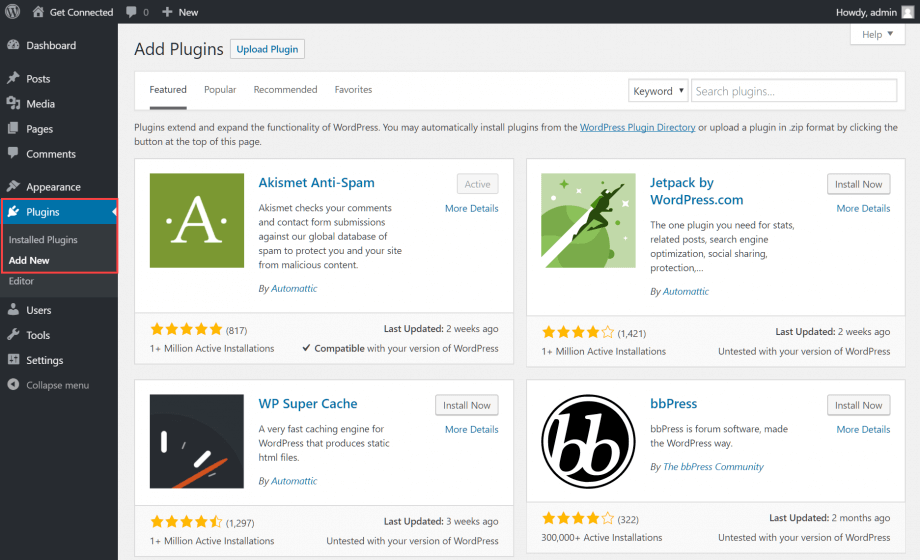Switch to the Featured tab

tap(168, 90)
